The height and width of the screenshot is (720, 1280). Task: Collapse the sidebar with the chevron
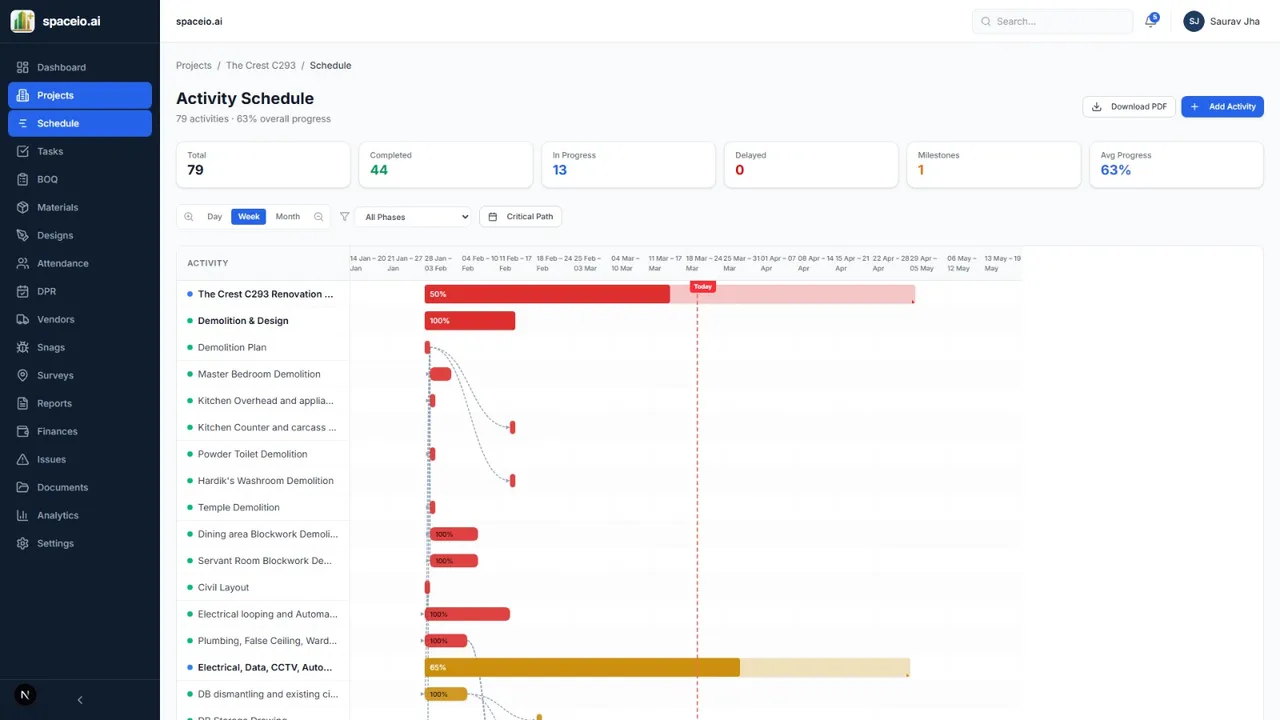click(80, 700)
